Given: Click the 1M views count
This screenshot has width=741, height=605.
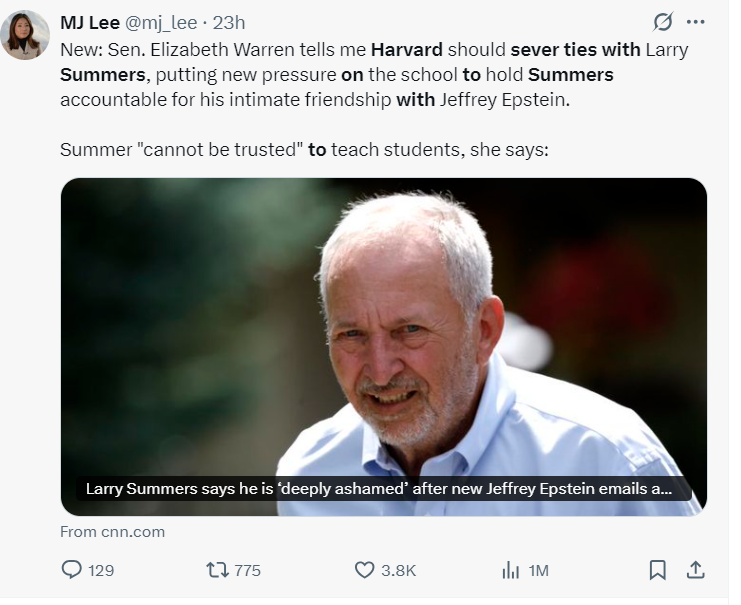Looking at the screenshot, I should (539, 570).
